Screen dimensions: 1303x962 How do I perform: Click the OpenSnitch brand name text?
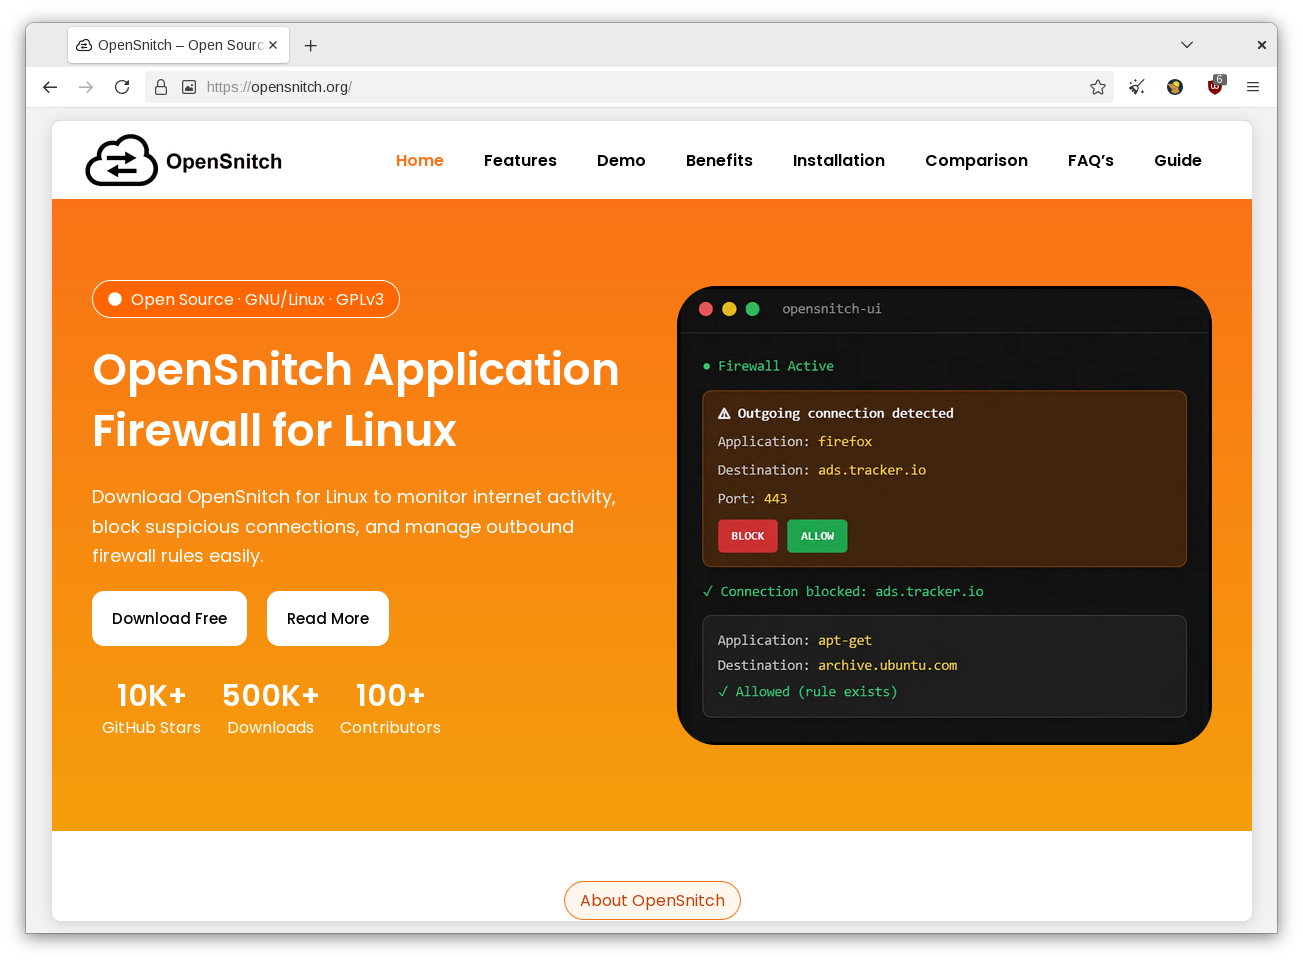point(224,161)
